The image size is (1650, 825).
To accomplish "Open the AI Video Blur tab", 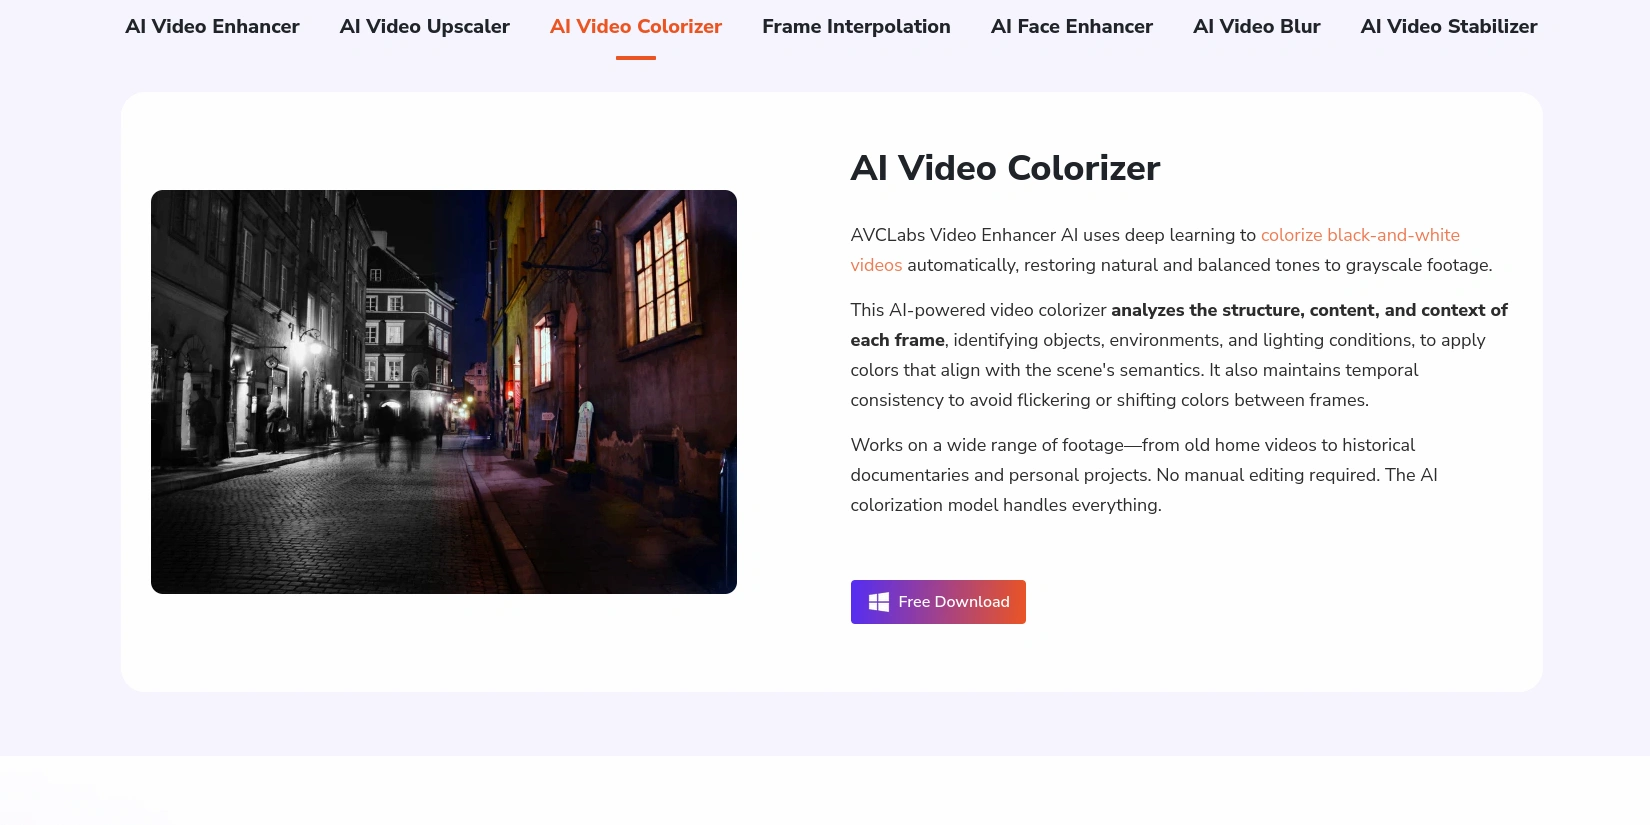I will click(x=1256, y=27).
